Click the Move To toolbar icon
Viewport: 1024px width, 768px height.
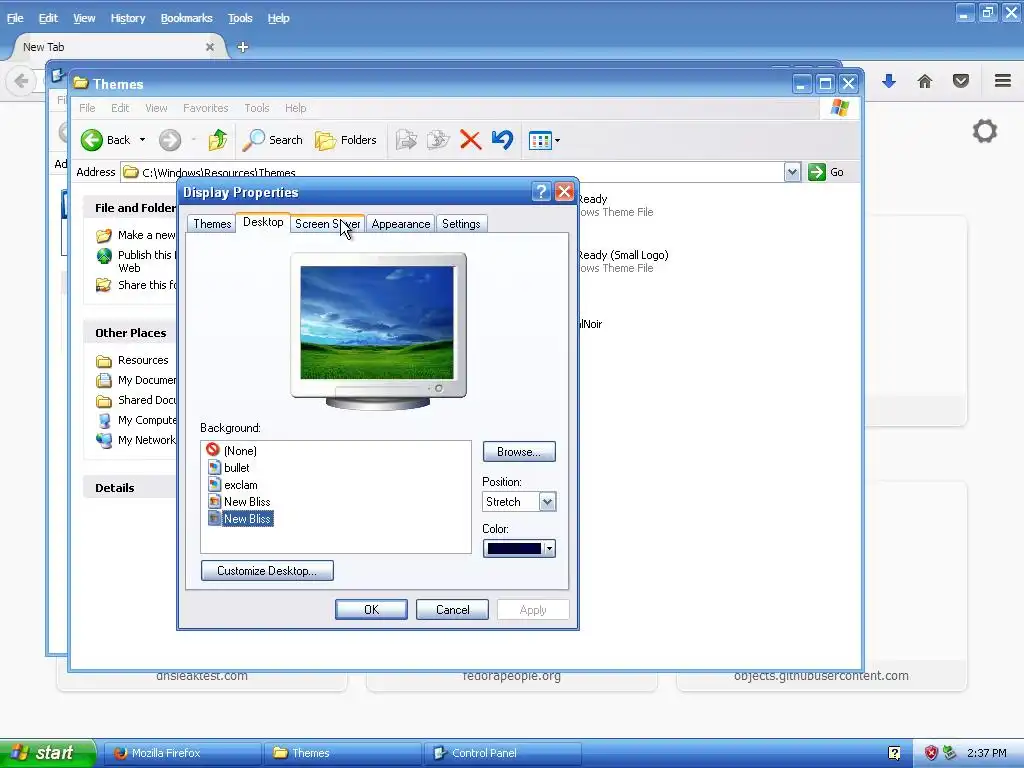[x=406, y=140]
